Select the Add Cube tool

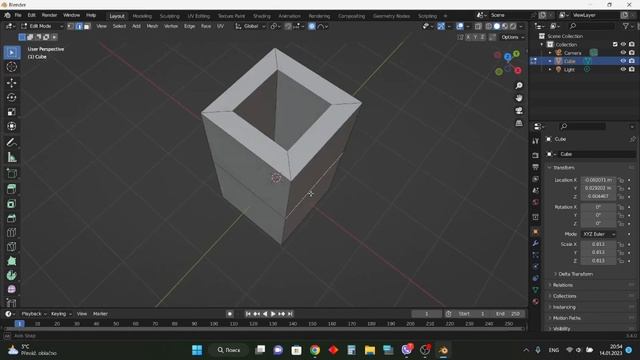click(11, 173)
